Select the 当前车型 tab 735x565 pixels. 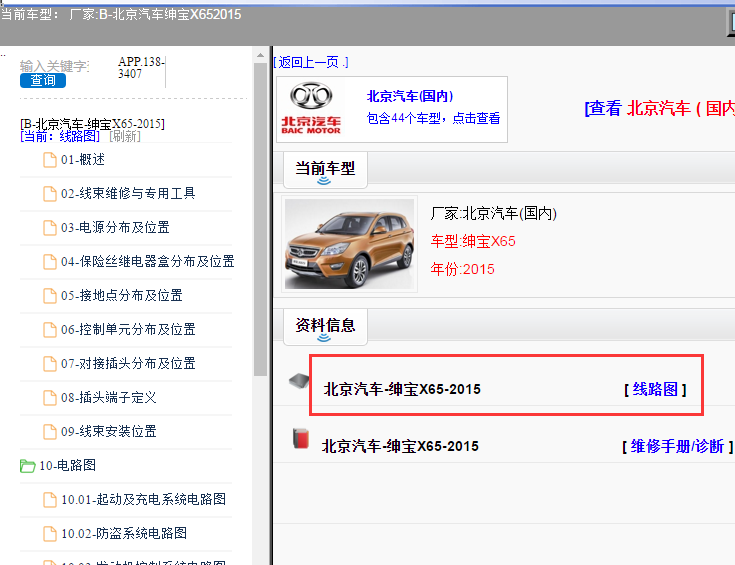325,170
